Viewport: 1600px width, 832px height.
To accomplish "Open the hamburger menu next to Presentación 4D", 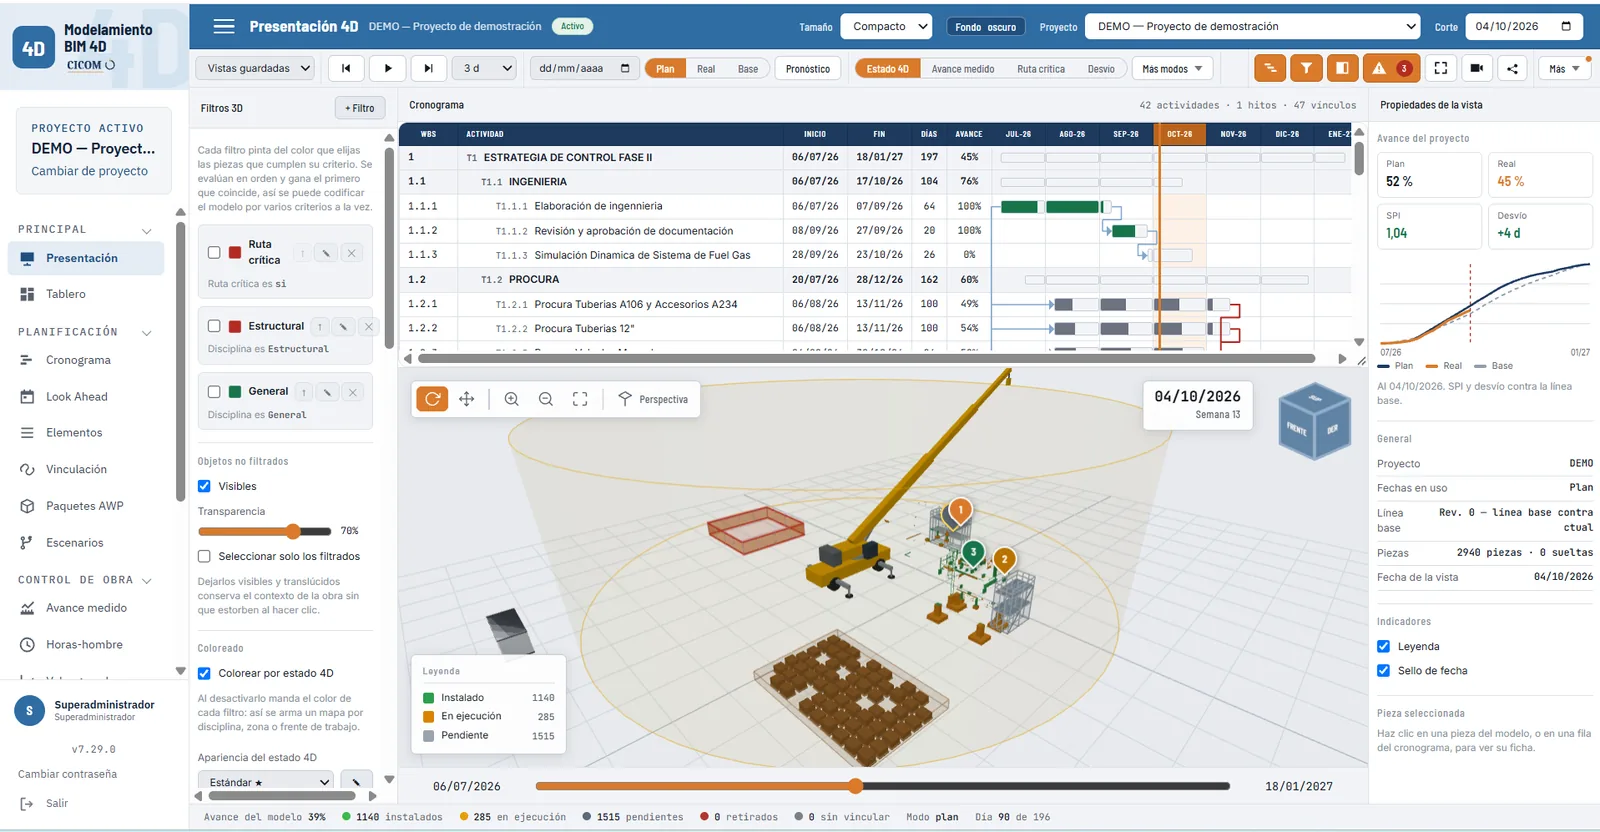I will tap(224, 26).
